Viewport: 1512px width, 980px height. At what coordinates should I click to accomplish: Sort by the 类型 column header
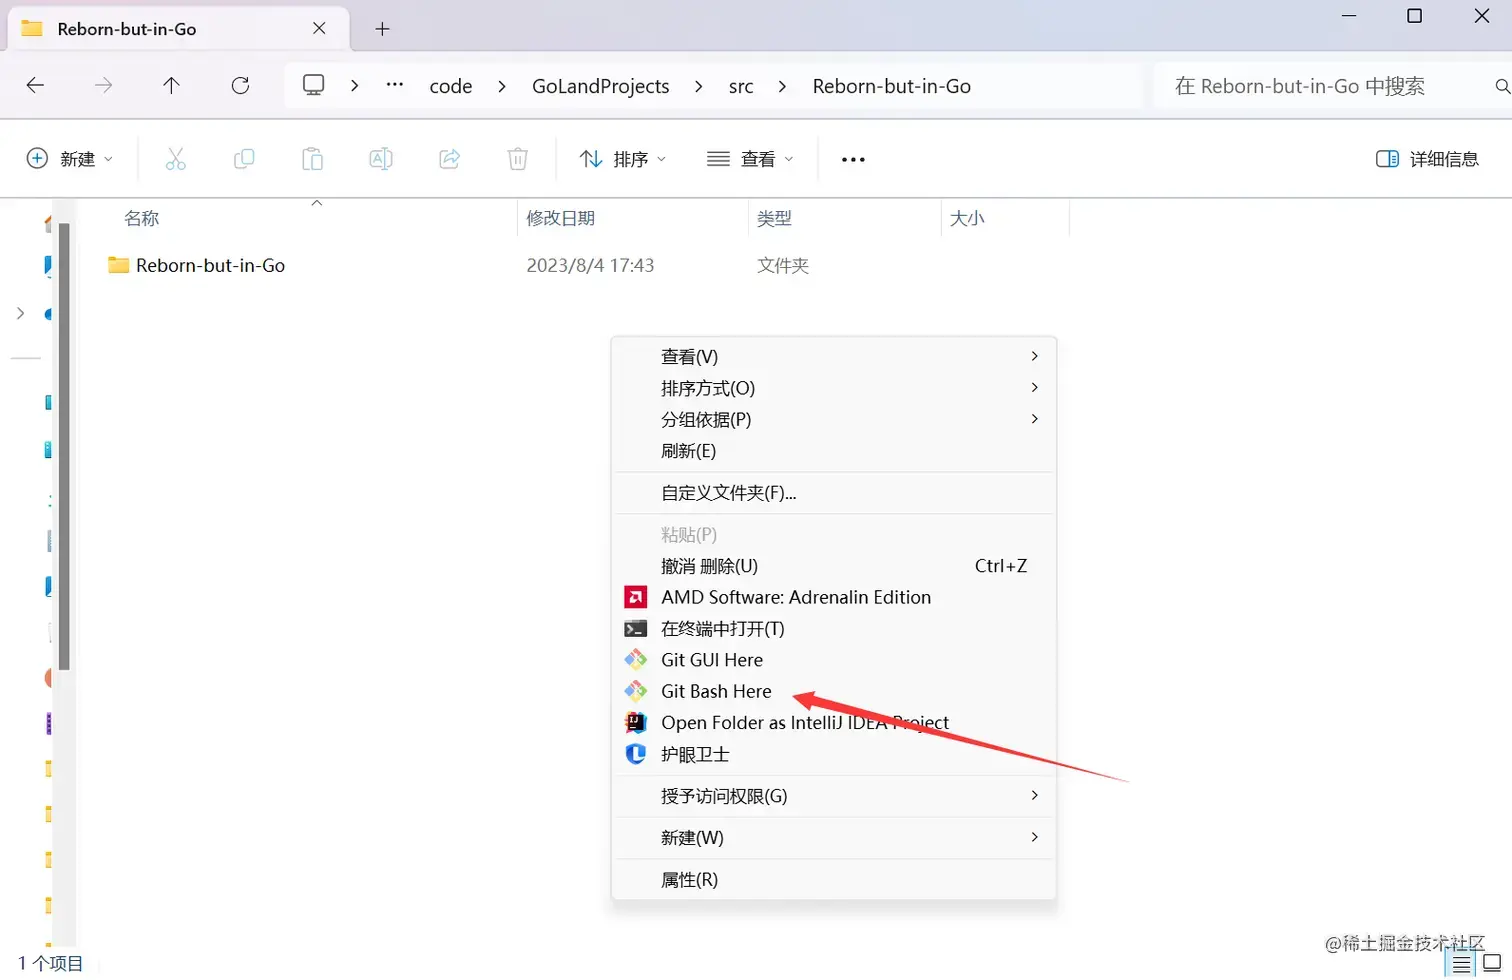[x=774, y=218]
